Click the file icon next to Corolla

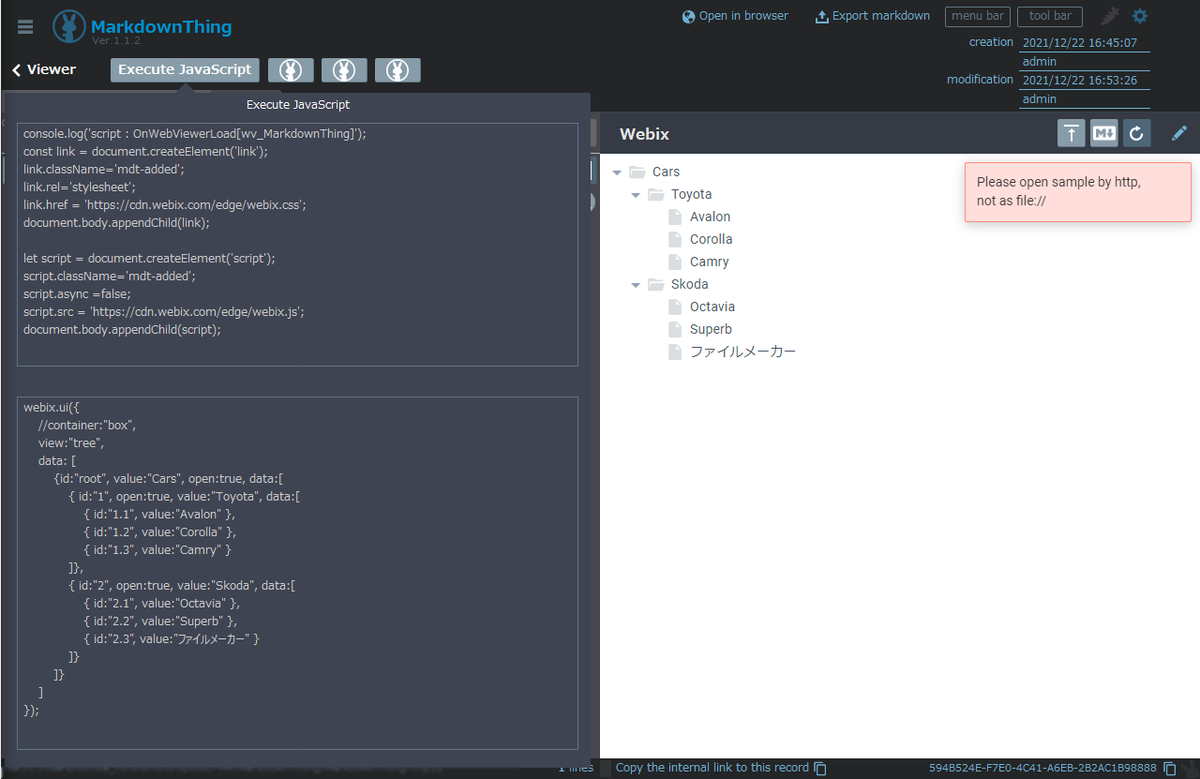tap(675, 239)
